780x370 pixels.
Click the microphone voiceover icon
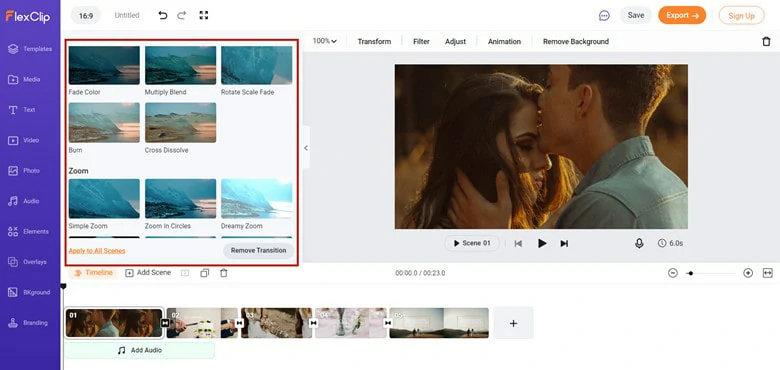point(639,243)
